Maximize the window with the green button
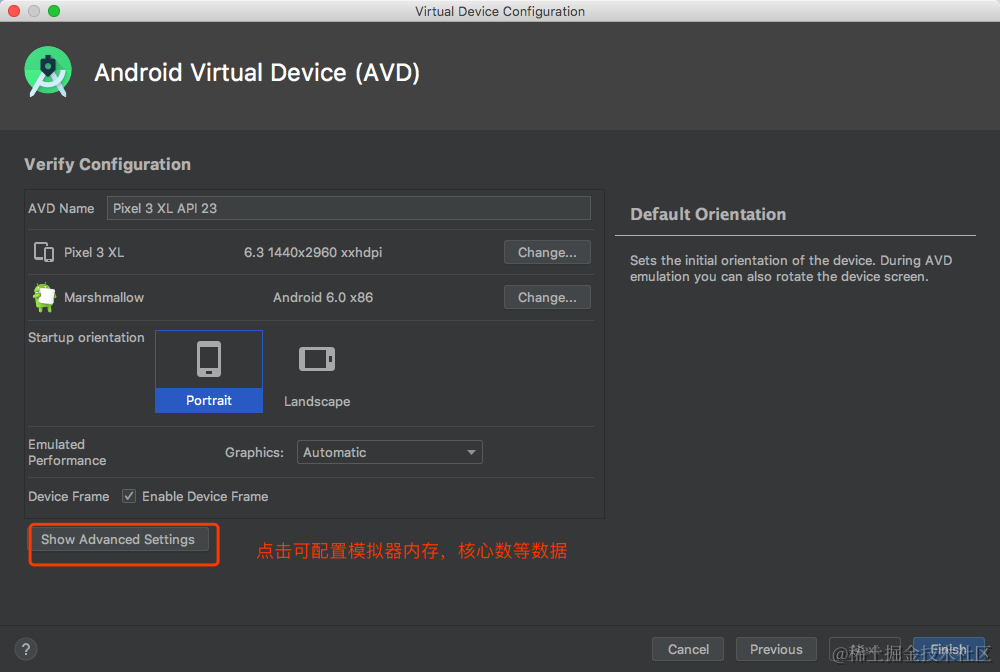This screenshot has width=1000, height=672. (x=54, y=11)
